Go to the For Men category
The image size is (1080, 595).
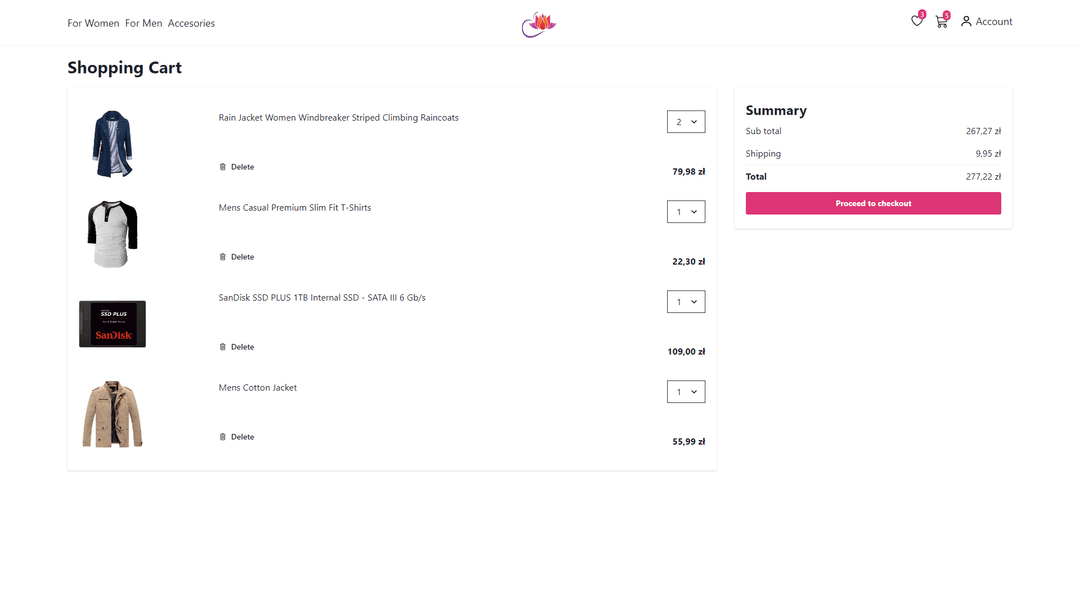144,23
